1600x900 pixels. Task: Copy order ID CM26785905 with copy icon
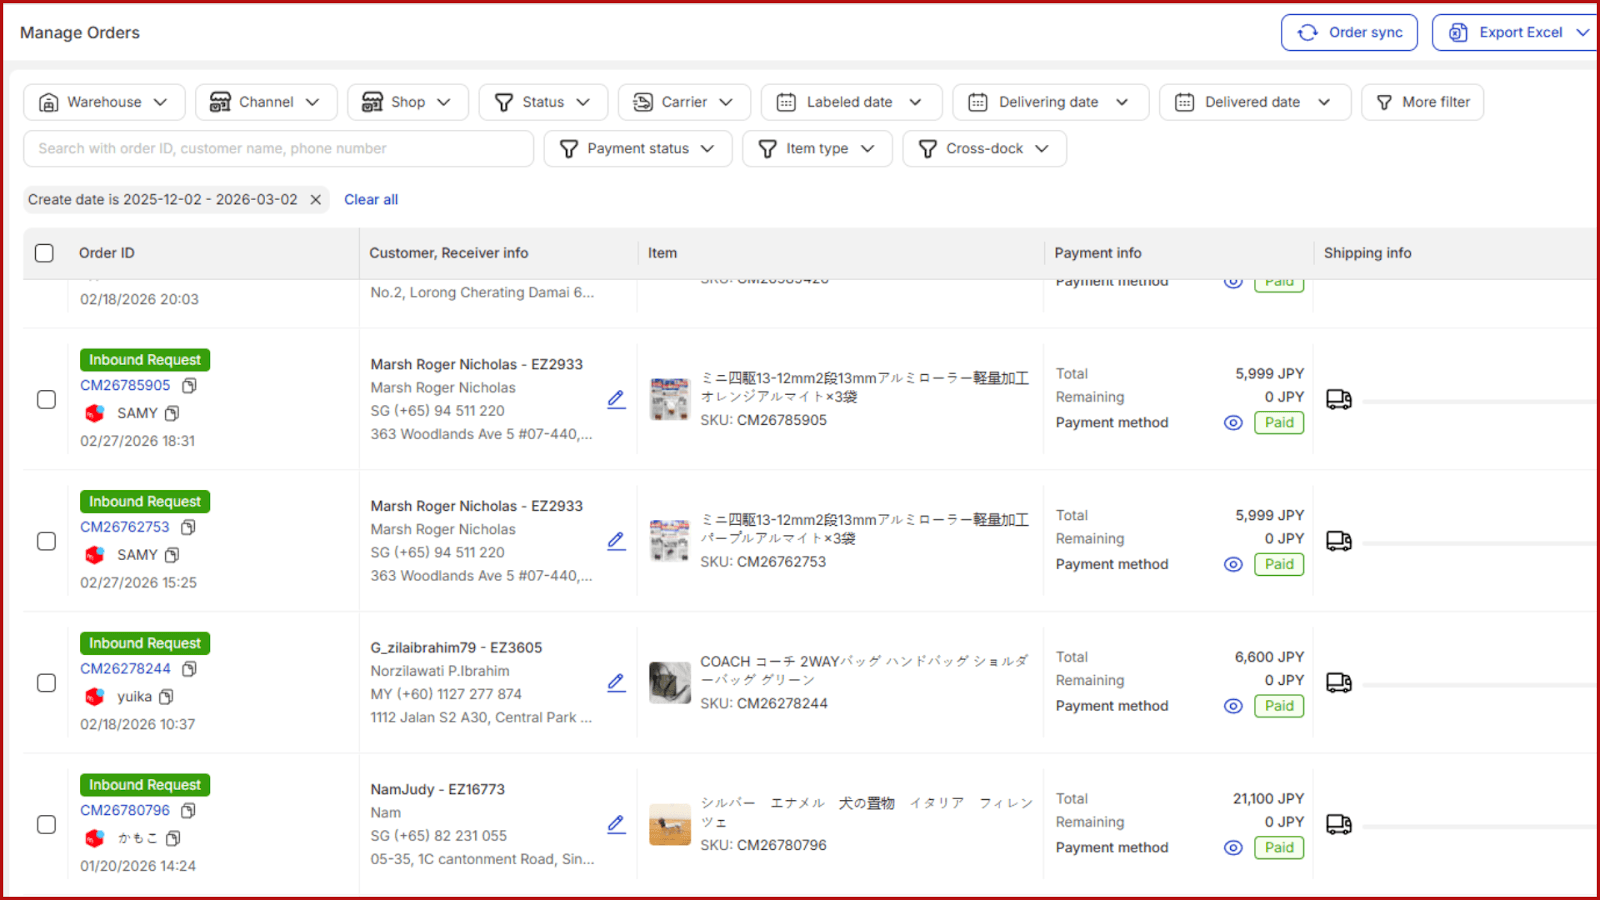[x=189, y=385]
